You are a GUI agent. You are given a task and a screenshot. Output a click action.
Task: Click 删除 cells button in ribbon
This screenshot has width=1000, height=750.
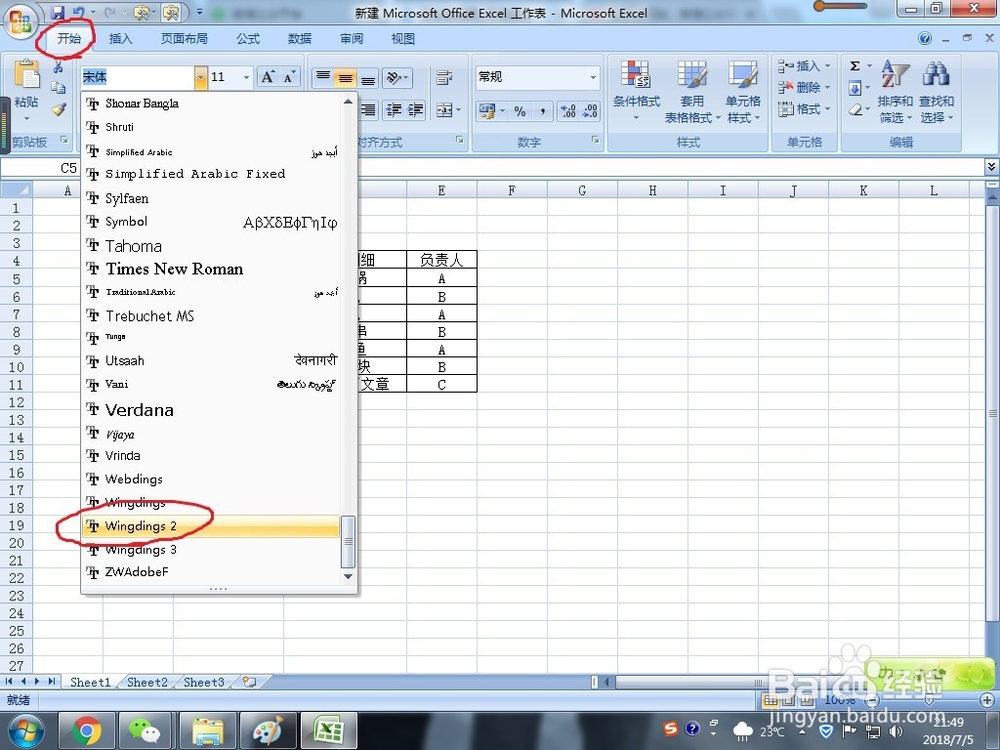click(804, 87)
